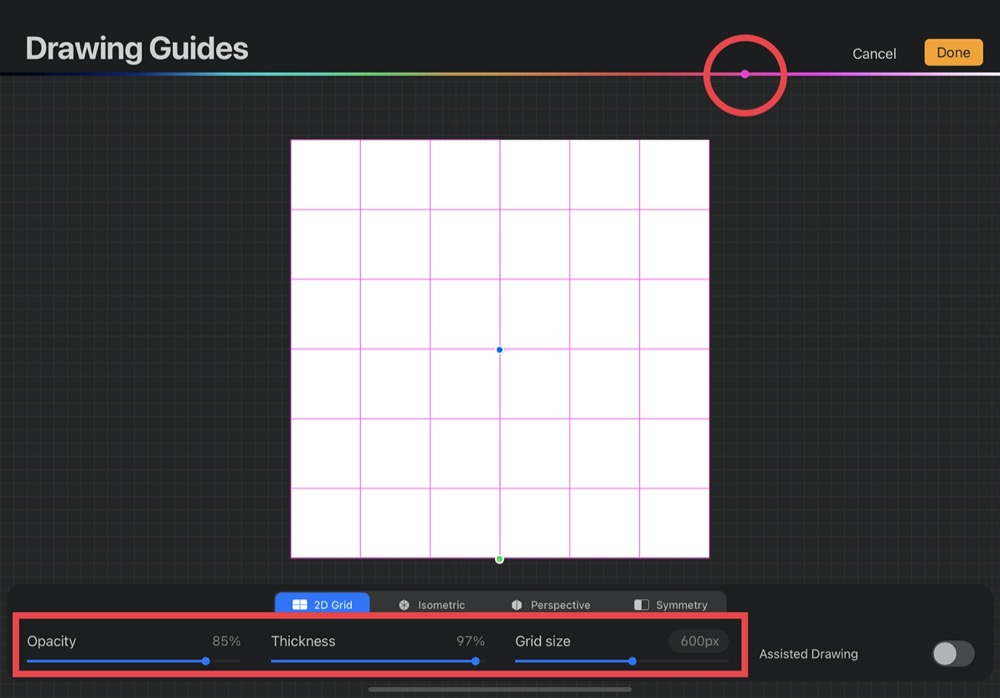Click the Grid size slider handle
The width and height of the screenshot is (1000, 698).
point(632,661)
